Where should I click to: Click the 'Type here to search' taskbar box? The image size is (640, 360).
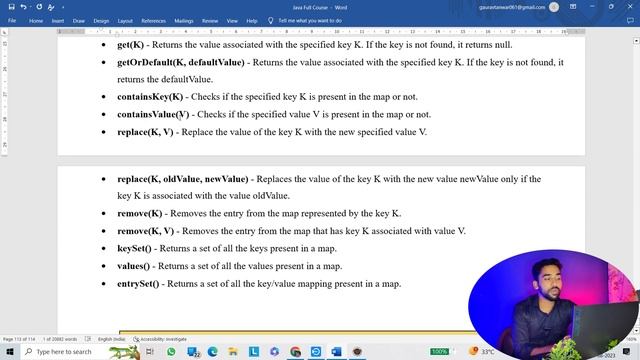tap(80, 351)
